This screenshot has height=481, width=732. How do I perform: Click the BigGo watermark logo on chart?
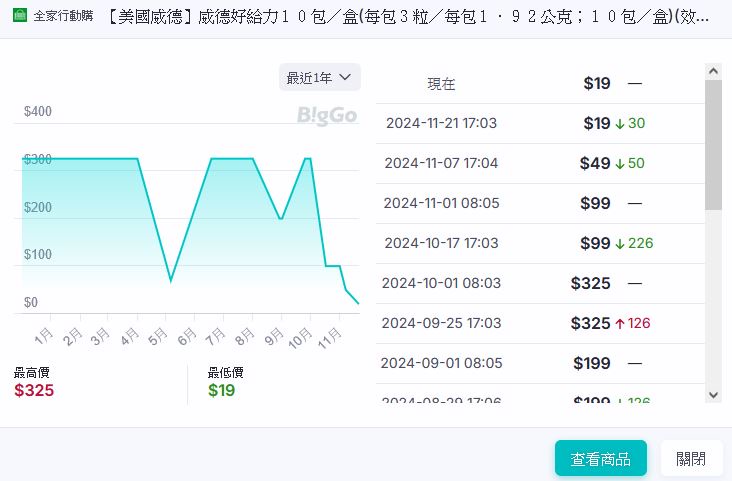[x=327, y=115]
